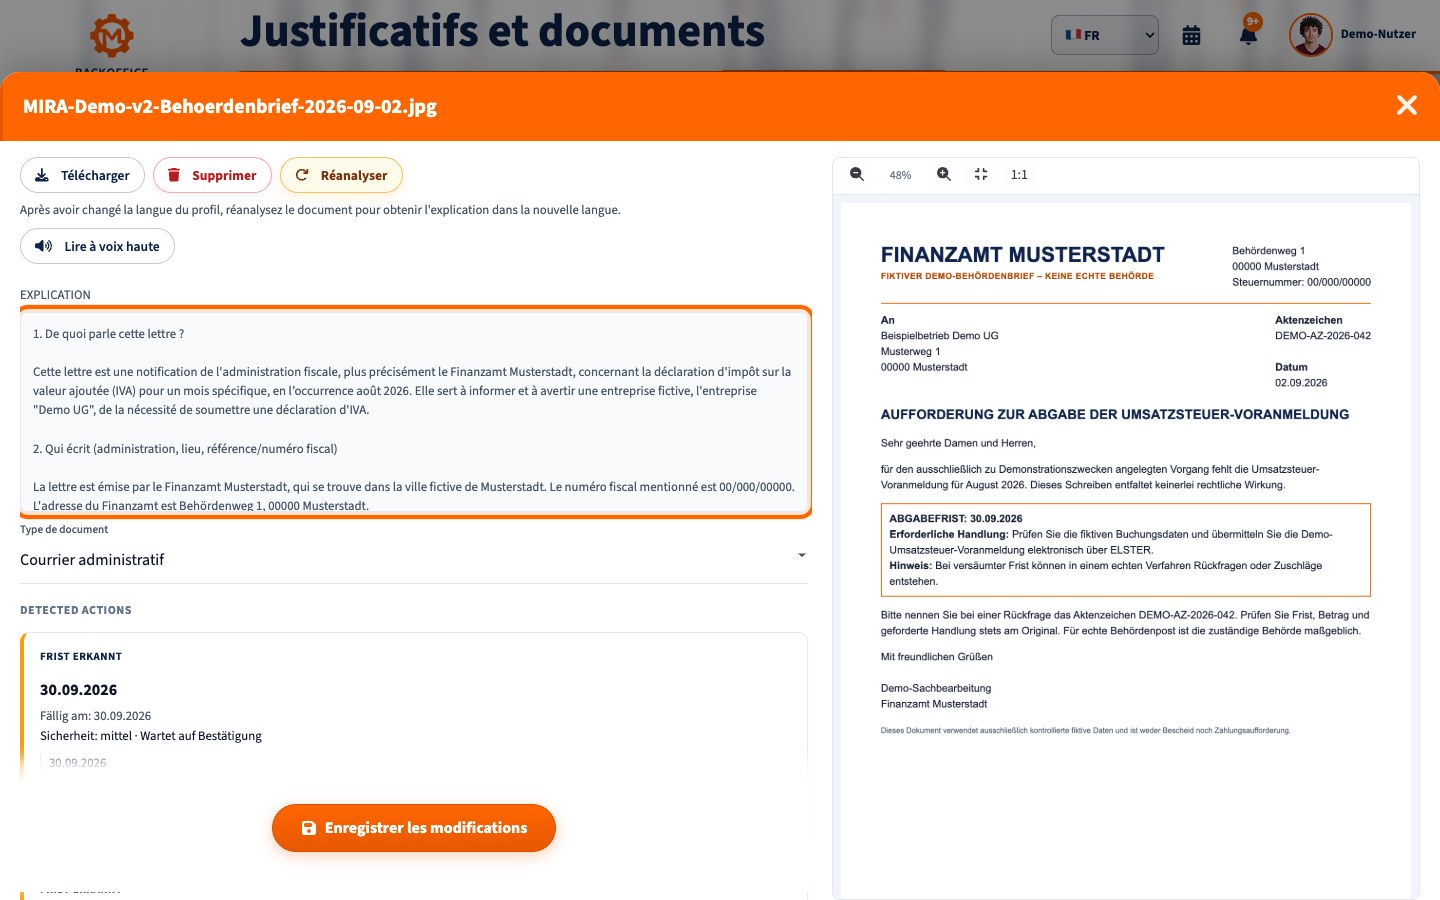Click Demo-Nutzer profile avatar
1440x900 pixels.
(x=1310, y=35)
